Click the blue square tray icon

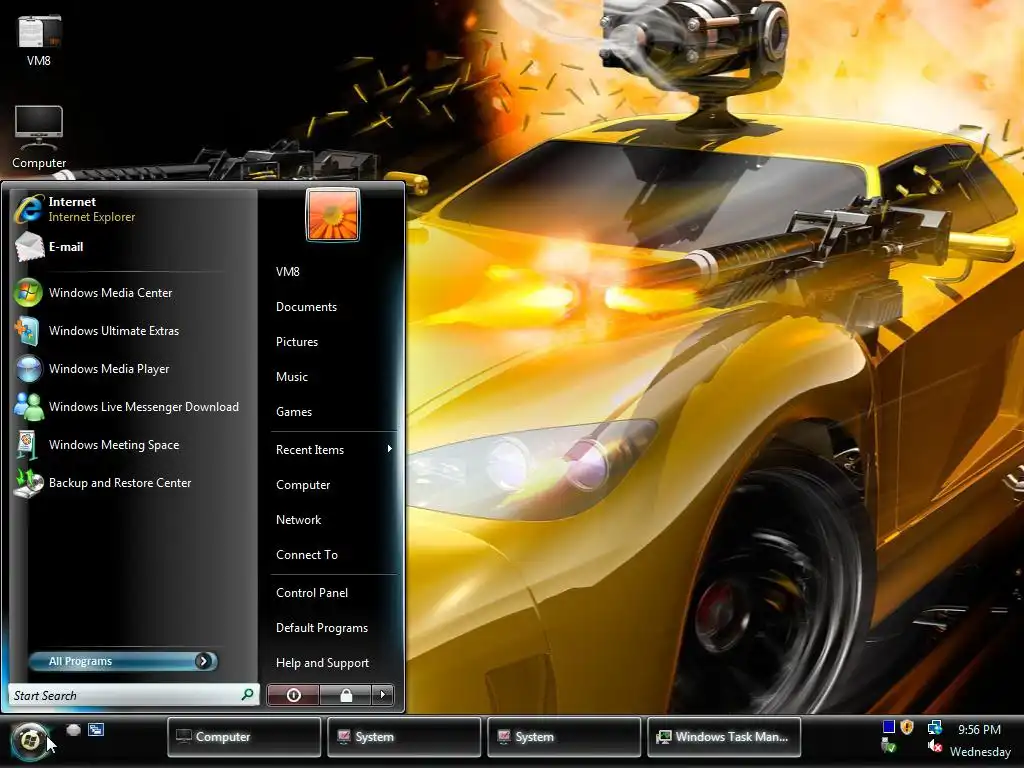coord(888,726)
